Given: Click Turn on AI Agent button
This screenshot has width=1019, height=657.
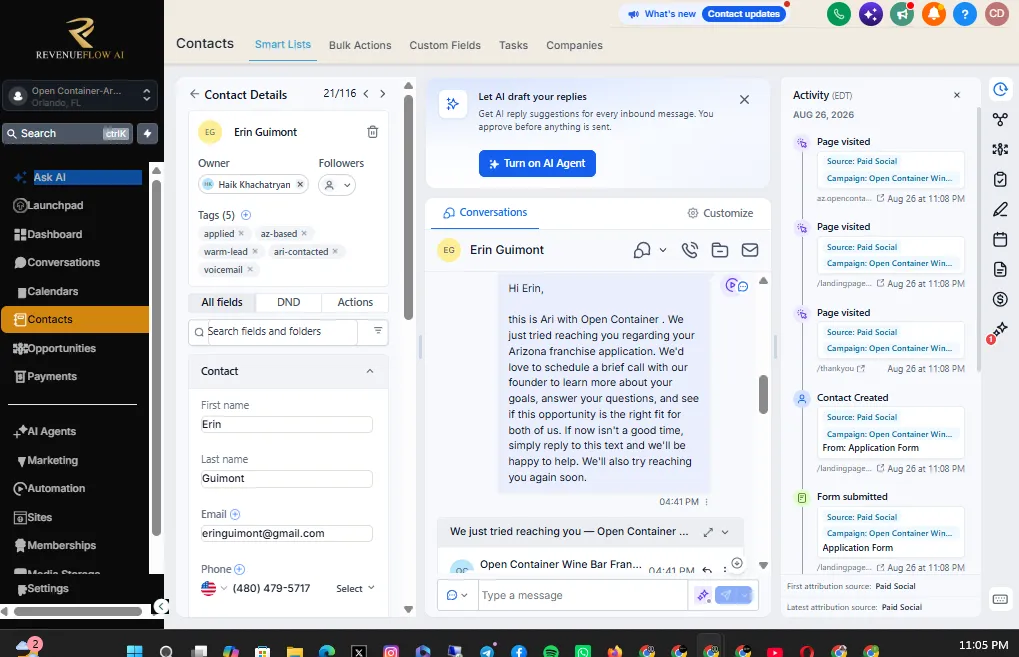Looking at the screenshot, I should (x=537, y=164).
